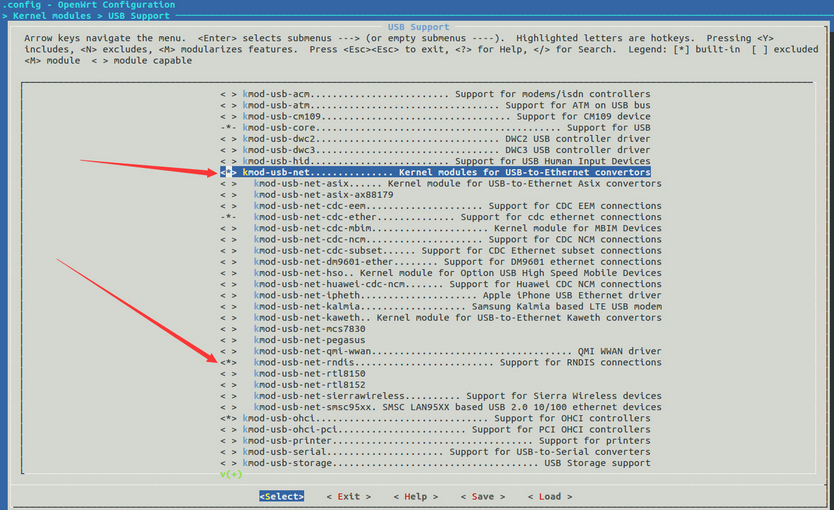Screen dimensions: 834x510
Task: Select the kmod-usb-net-cdc-eem row
Action: tap(441, 206)
